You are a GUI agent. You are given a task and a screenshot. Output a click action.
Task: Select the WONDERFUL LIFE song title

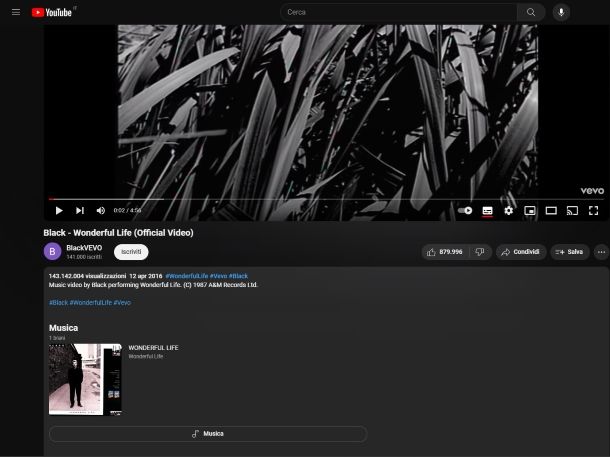point(153,348)
